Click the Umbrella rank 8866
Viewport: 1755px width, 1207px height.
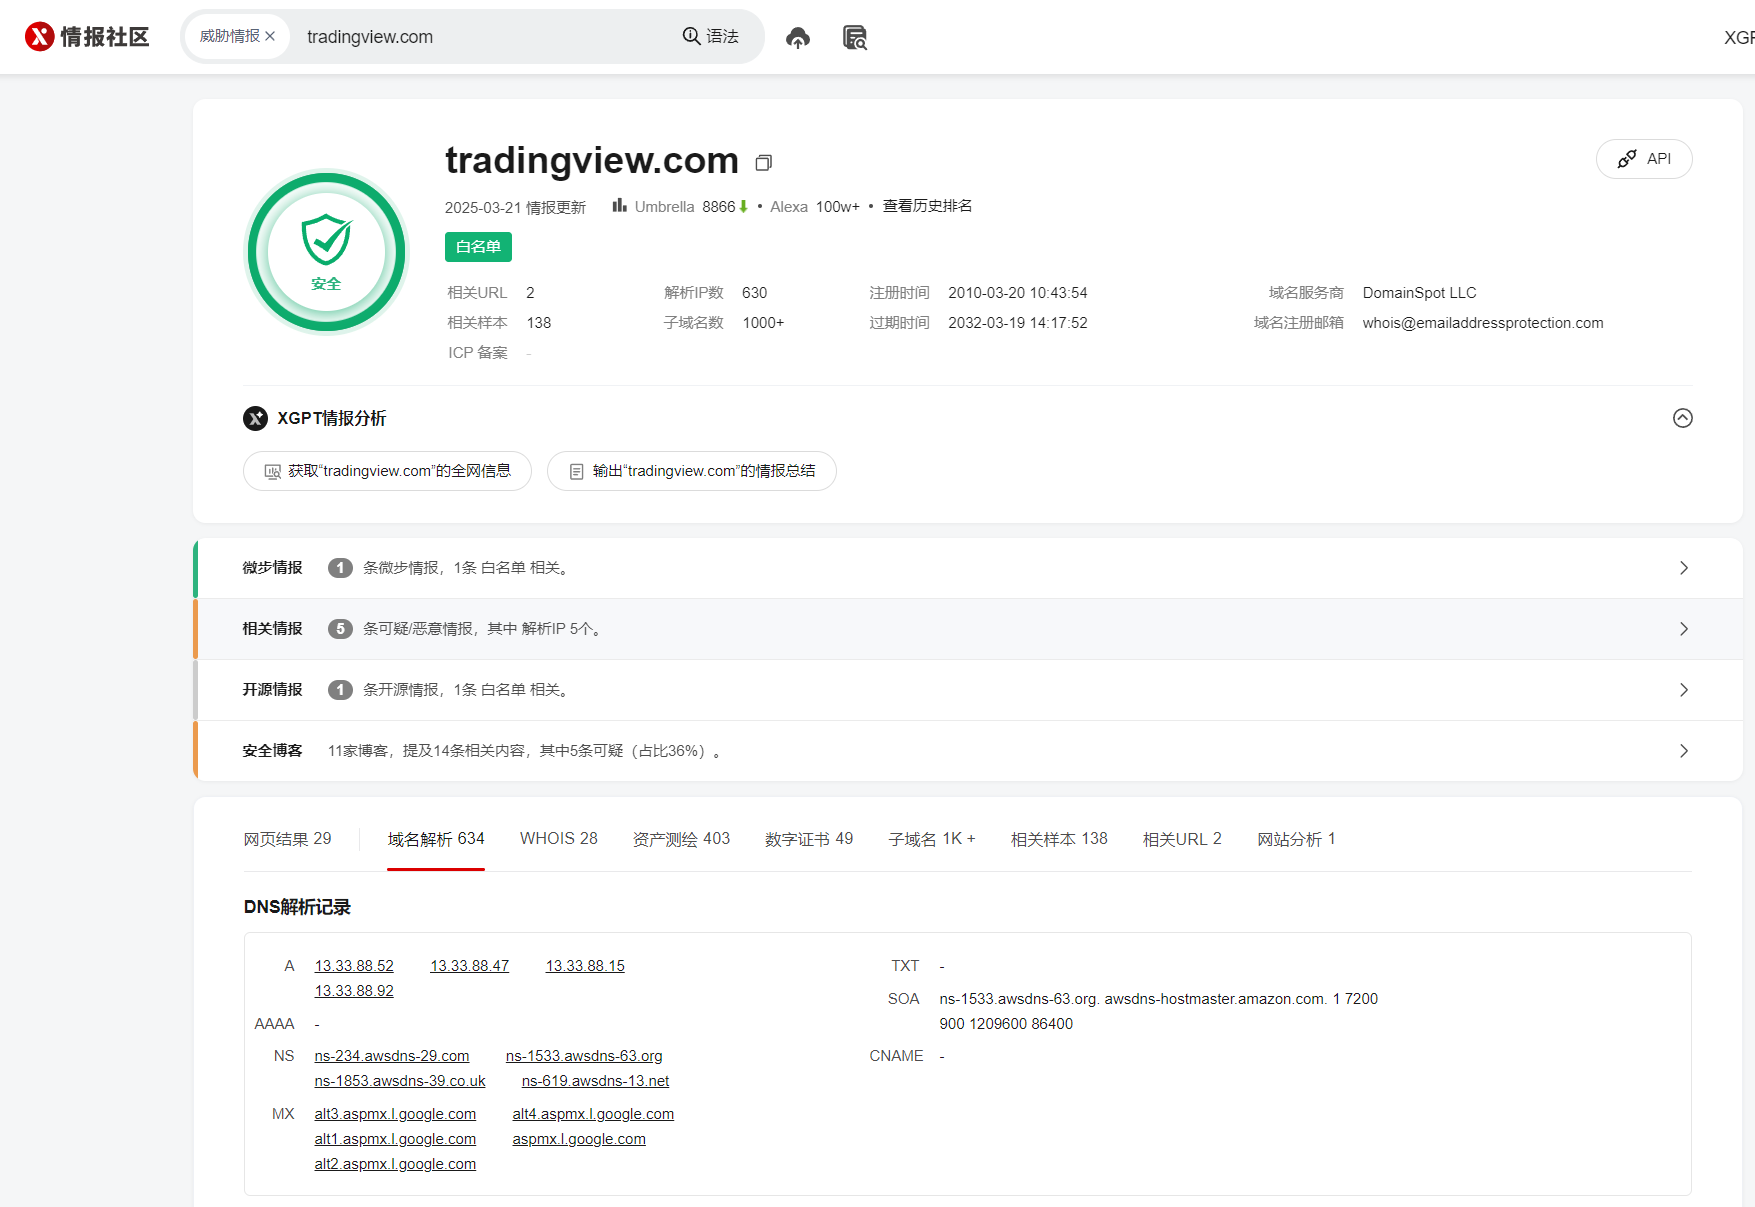point(719,207)
